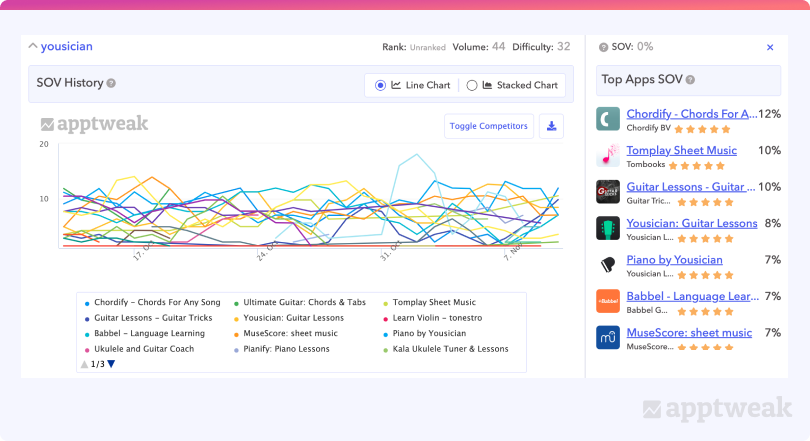Click the Piano by Yousician app icon

pos(608,265)
